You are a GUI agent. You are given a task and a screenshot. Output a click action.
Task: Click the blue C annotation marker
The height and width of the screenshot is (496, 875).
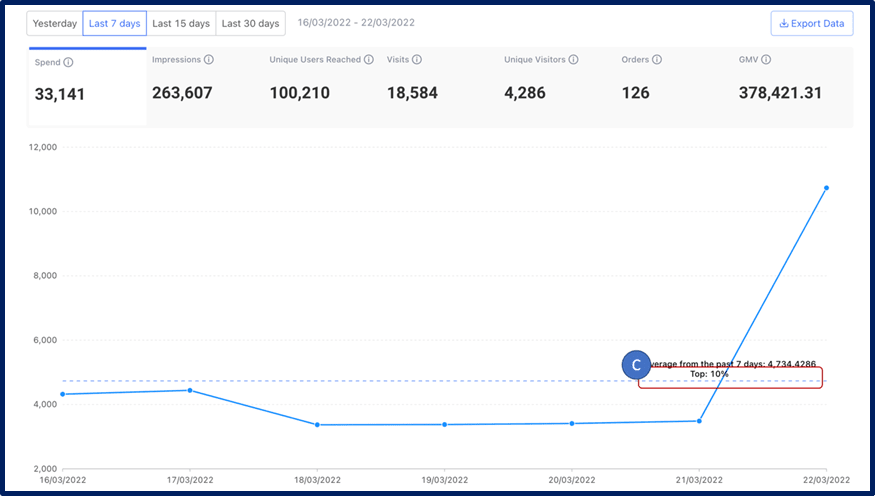(636, 365)
